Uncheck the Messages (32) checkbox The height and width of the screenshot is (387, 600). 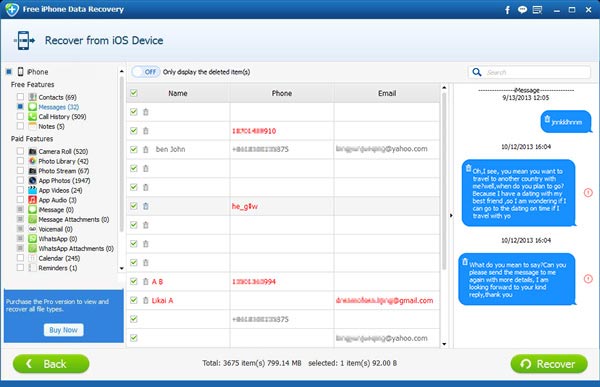(20, 106)
